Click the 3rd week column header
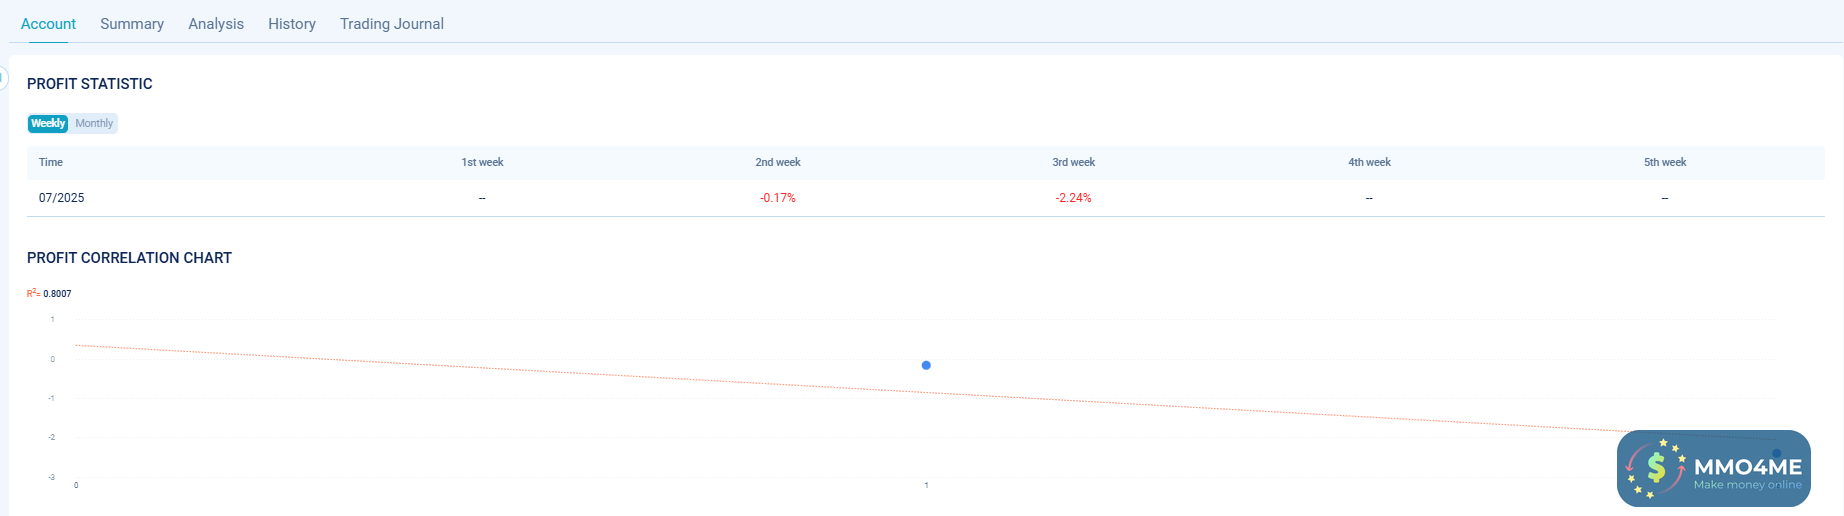The height and width of the screenshot is (516, 1844). click(x=1073, y=162)
